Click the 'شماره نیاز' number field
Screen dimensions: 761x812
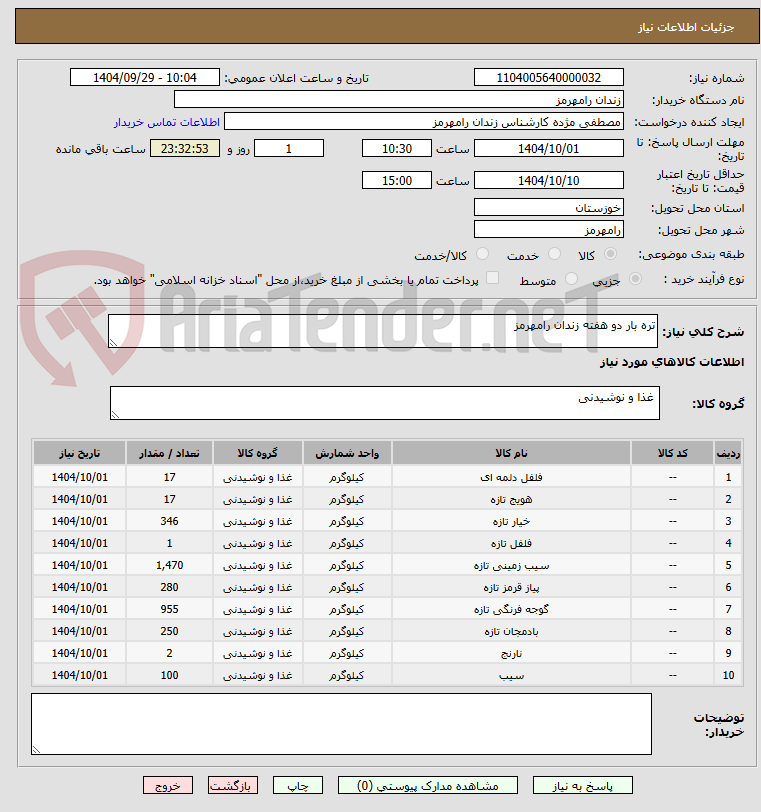coord(548,78)
